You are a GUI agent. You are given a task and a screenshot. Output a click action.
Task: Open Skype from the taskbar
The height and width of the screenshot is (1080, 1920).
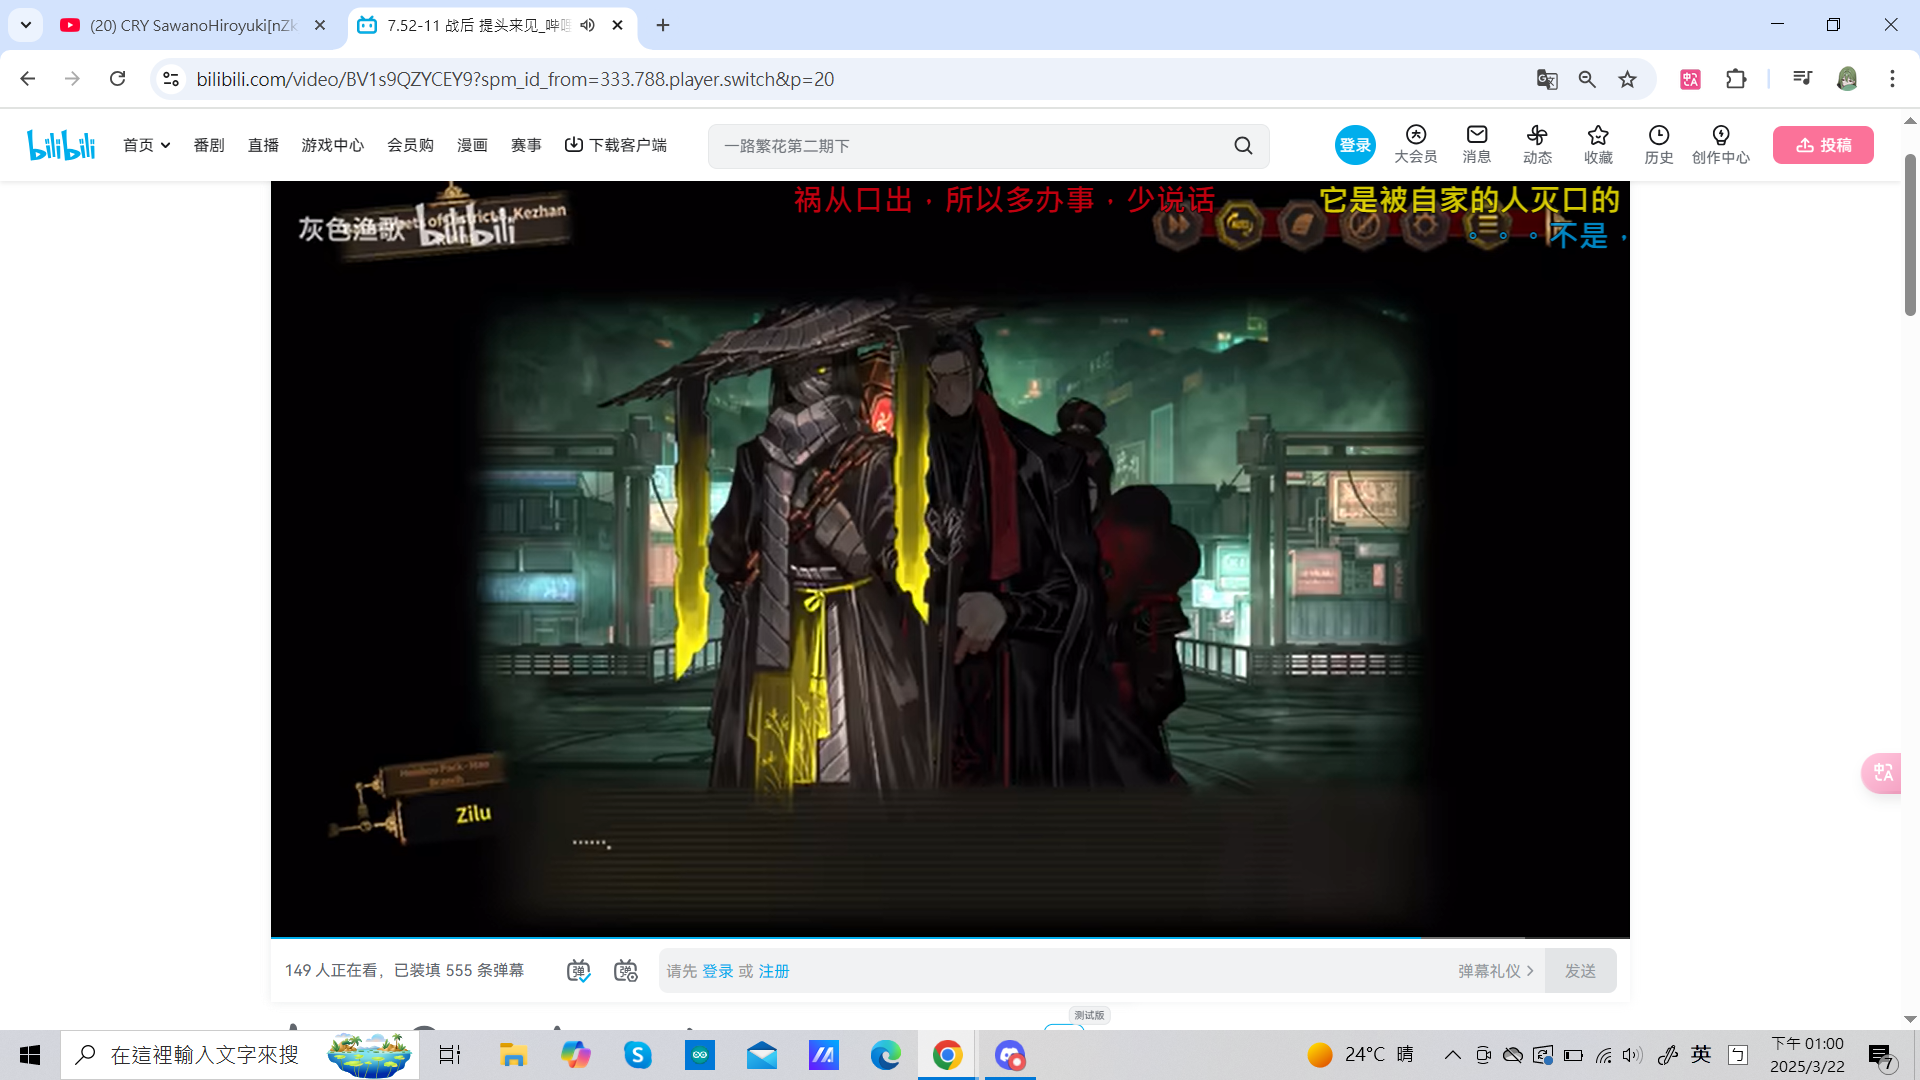(637, 1055)
